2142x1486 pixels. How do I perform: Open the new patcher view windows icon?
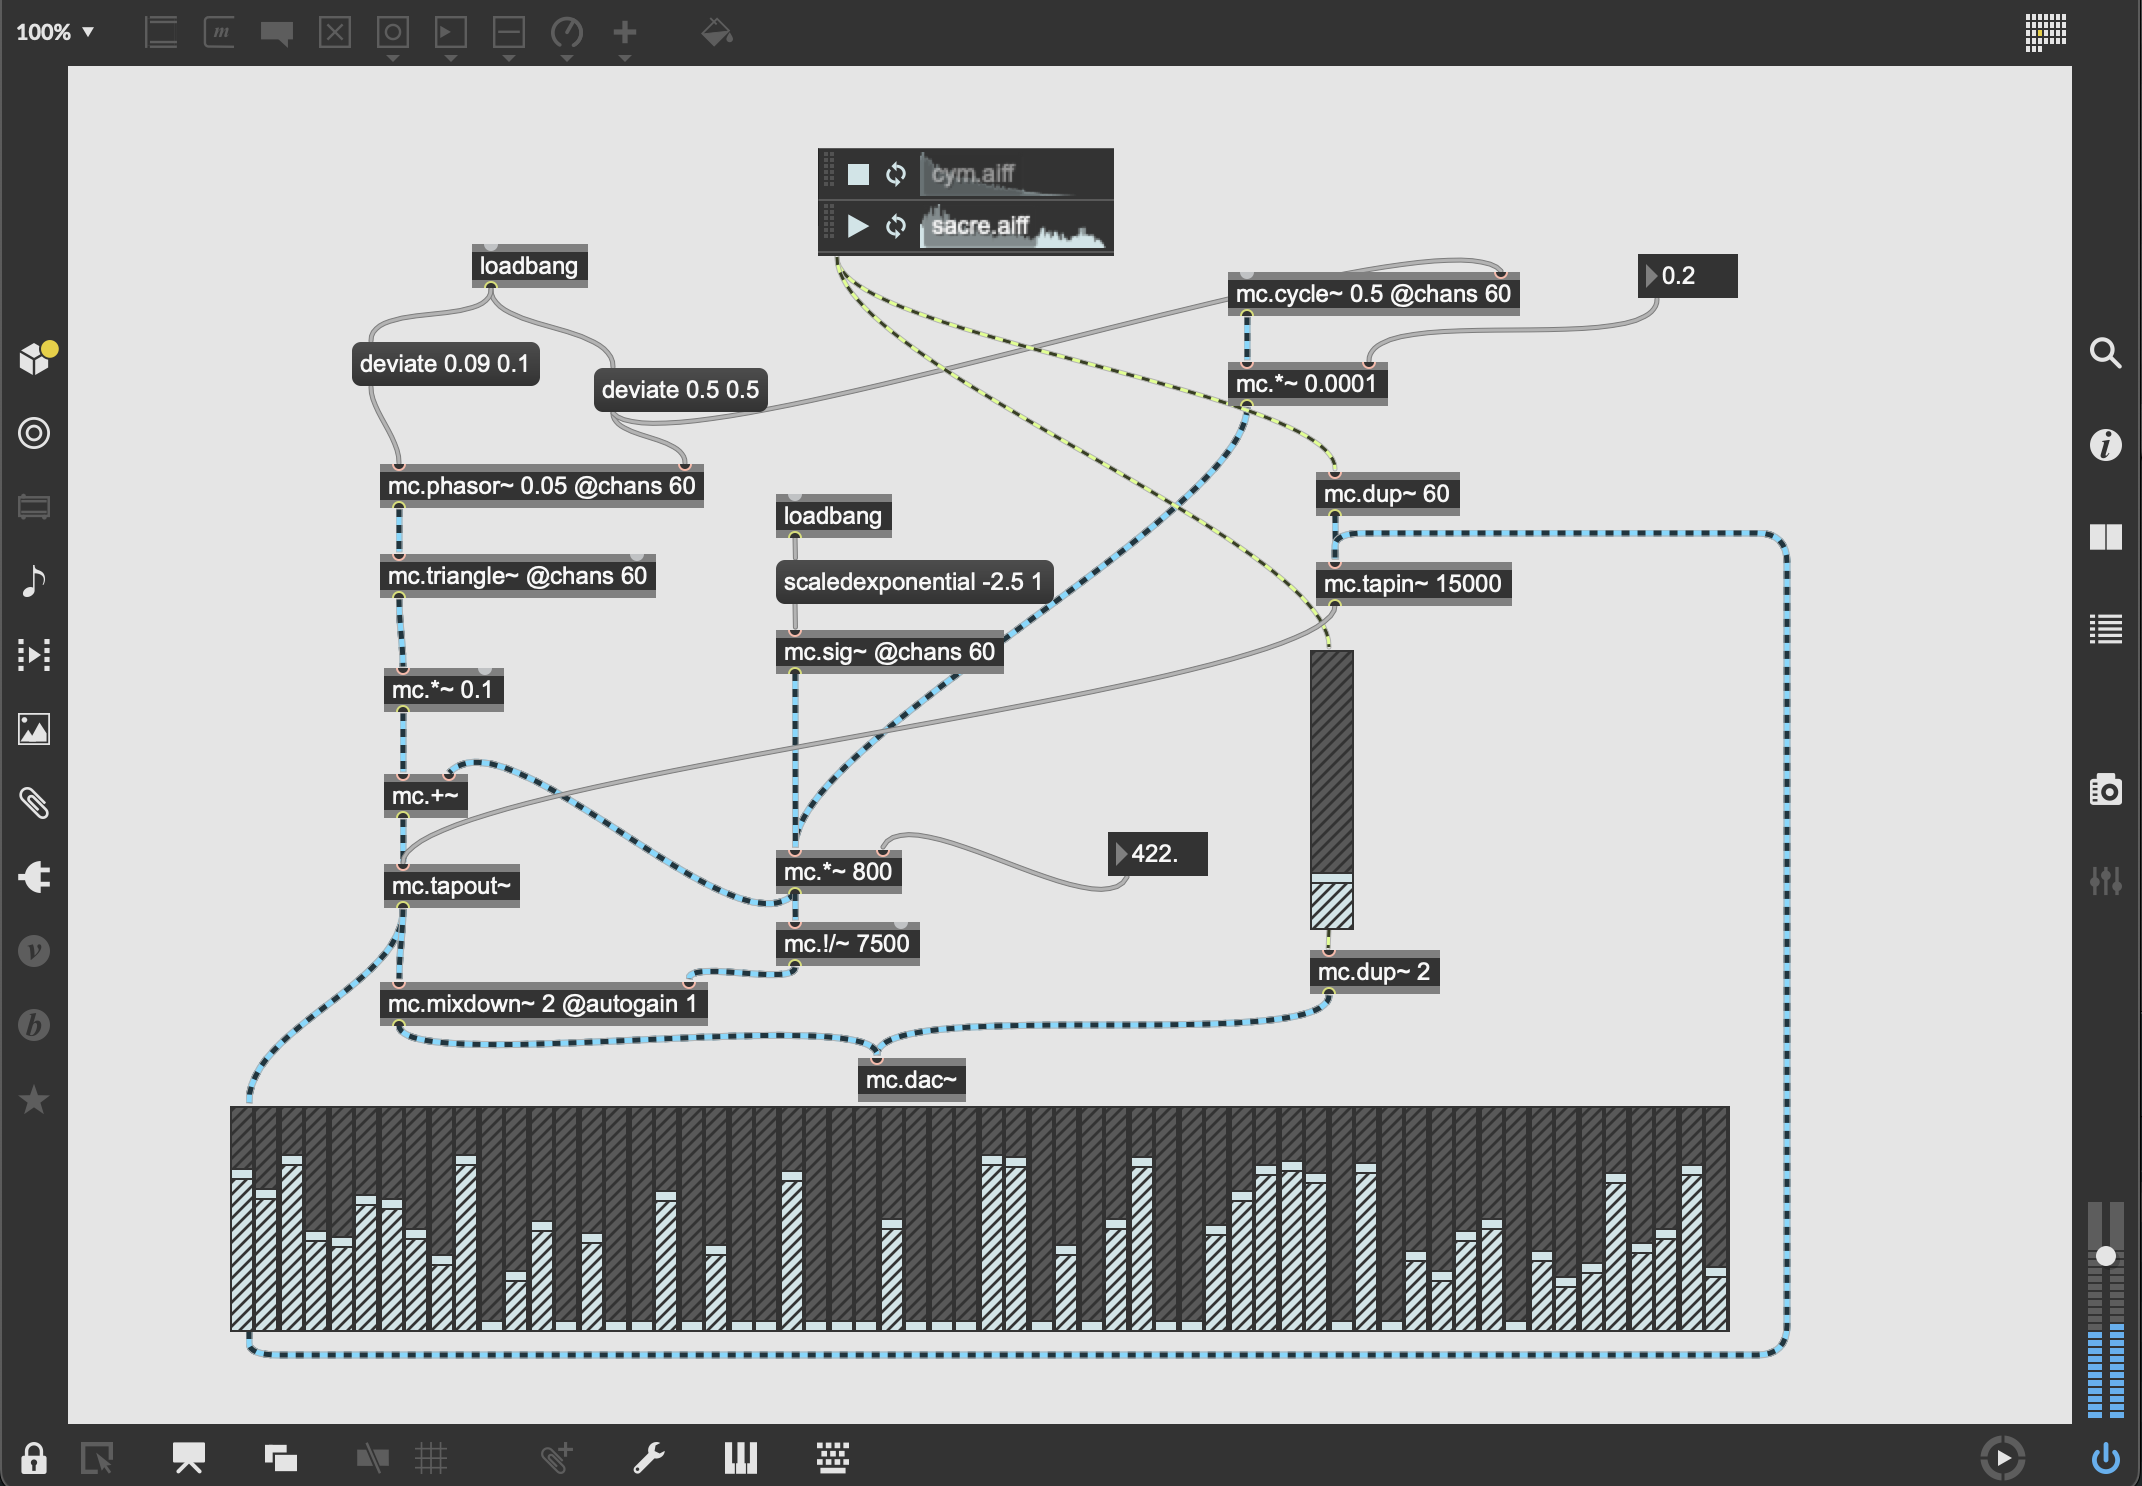[281, 1458]
